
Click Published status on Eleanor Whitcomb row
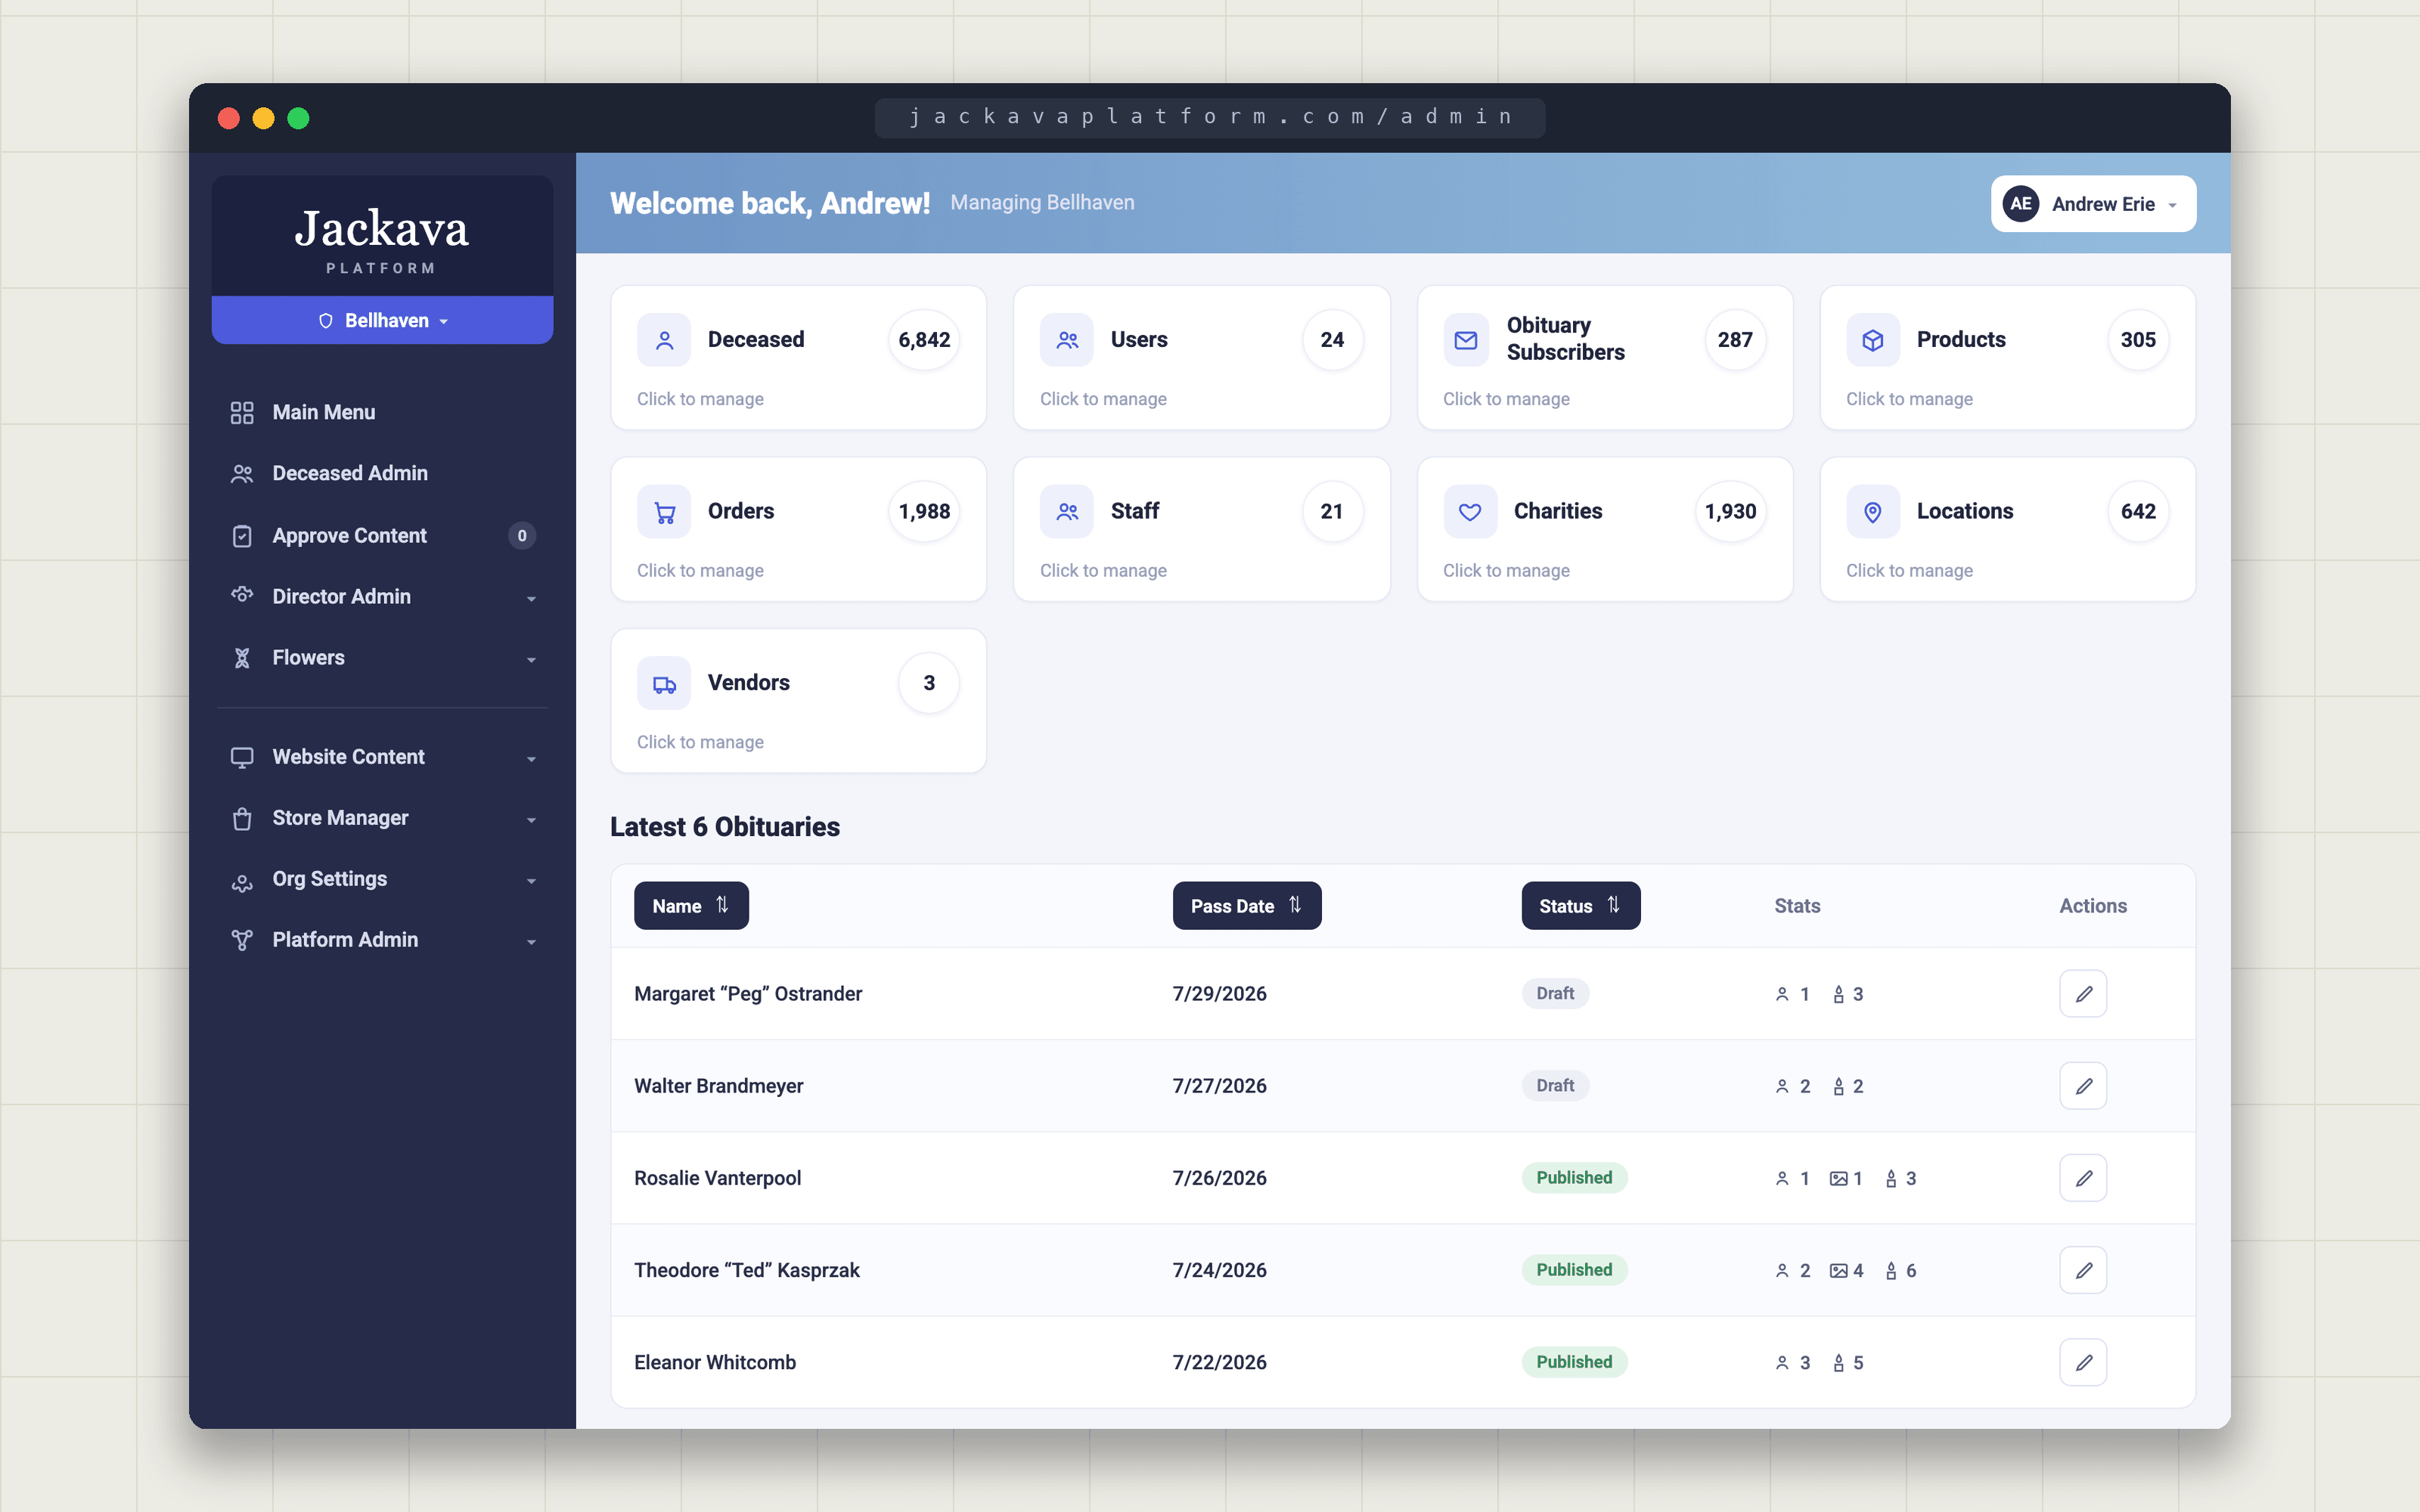[x=1574, y=1362]
